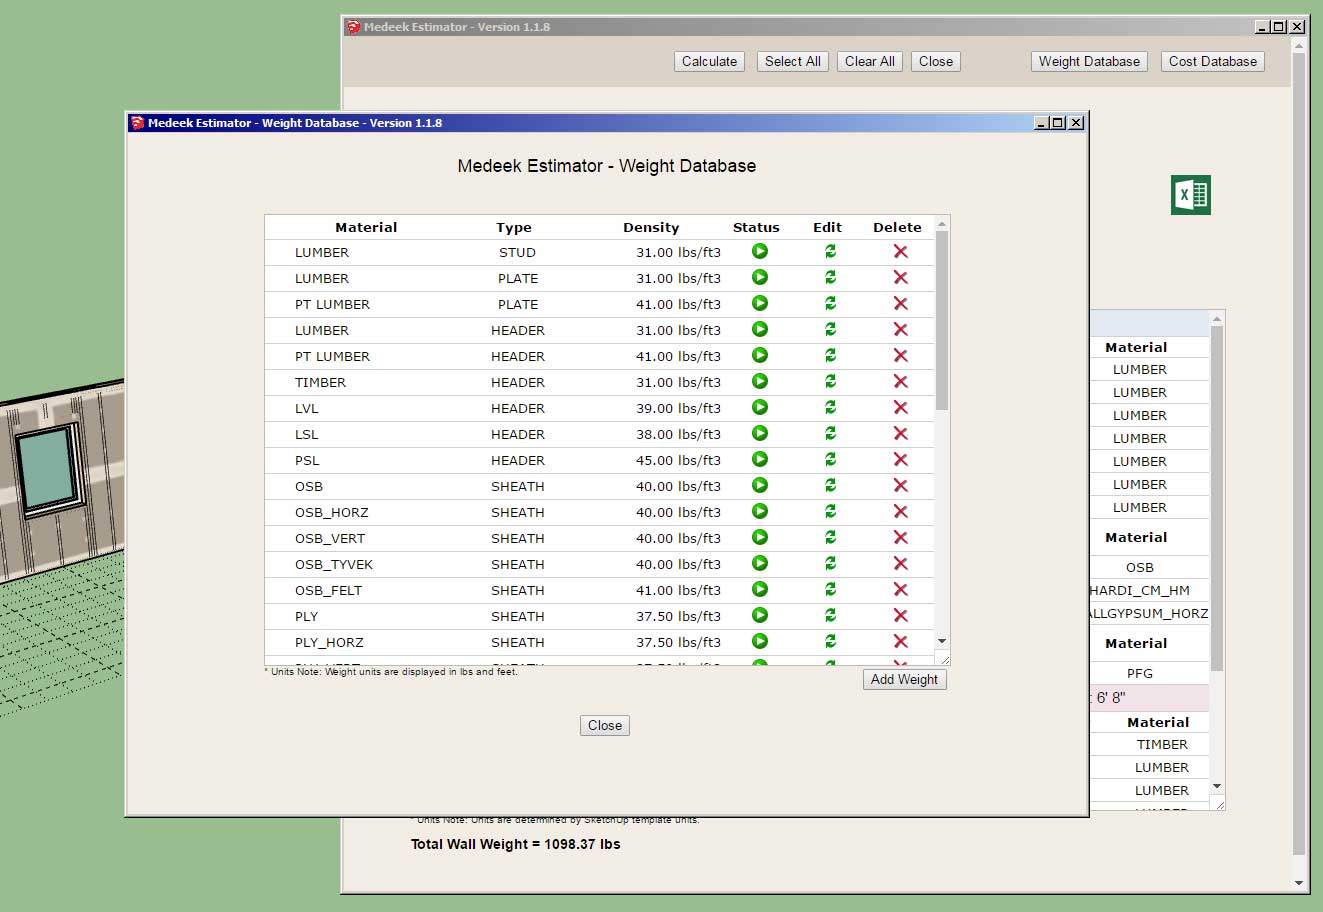Click the Excel export icon in Estimator window
The width and height of the screenshot is (1323, 912).
1190,195
